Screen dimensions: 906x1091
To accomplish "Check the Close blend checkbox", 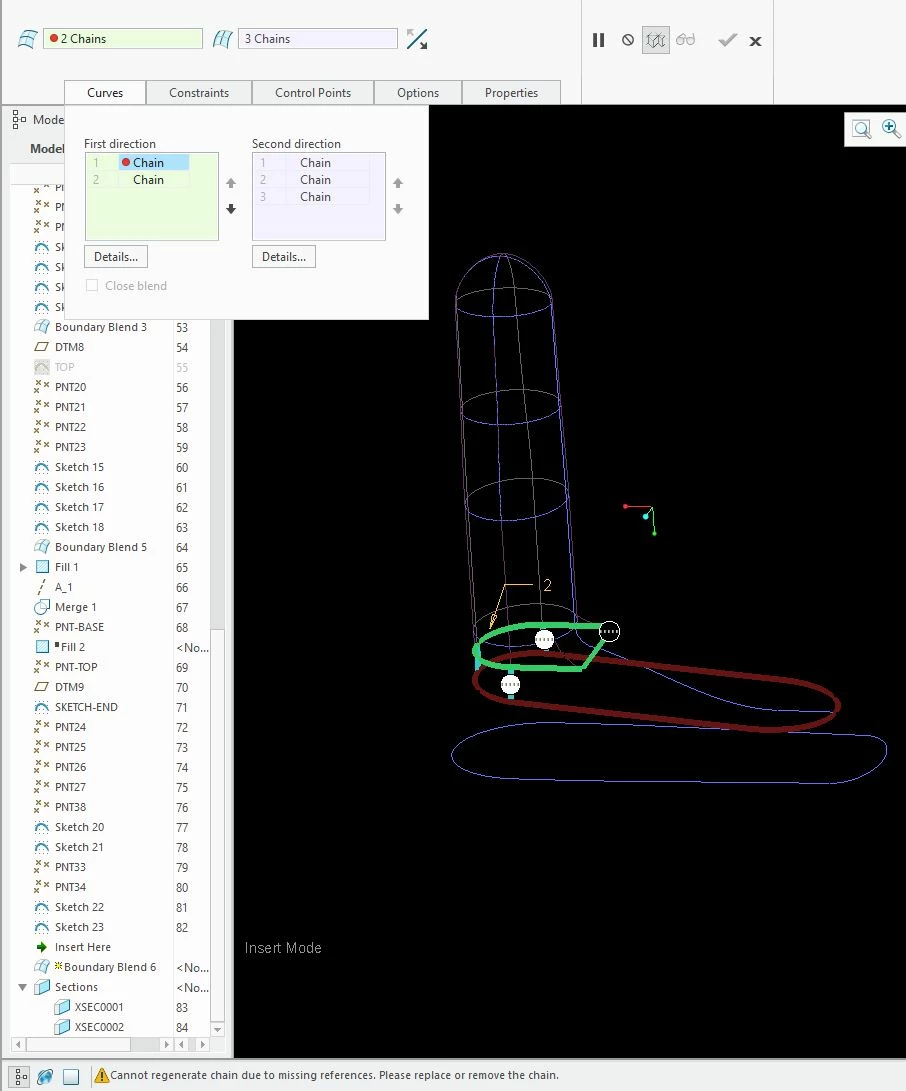I will pyautogui.click(x=92, y=285).
